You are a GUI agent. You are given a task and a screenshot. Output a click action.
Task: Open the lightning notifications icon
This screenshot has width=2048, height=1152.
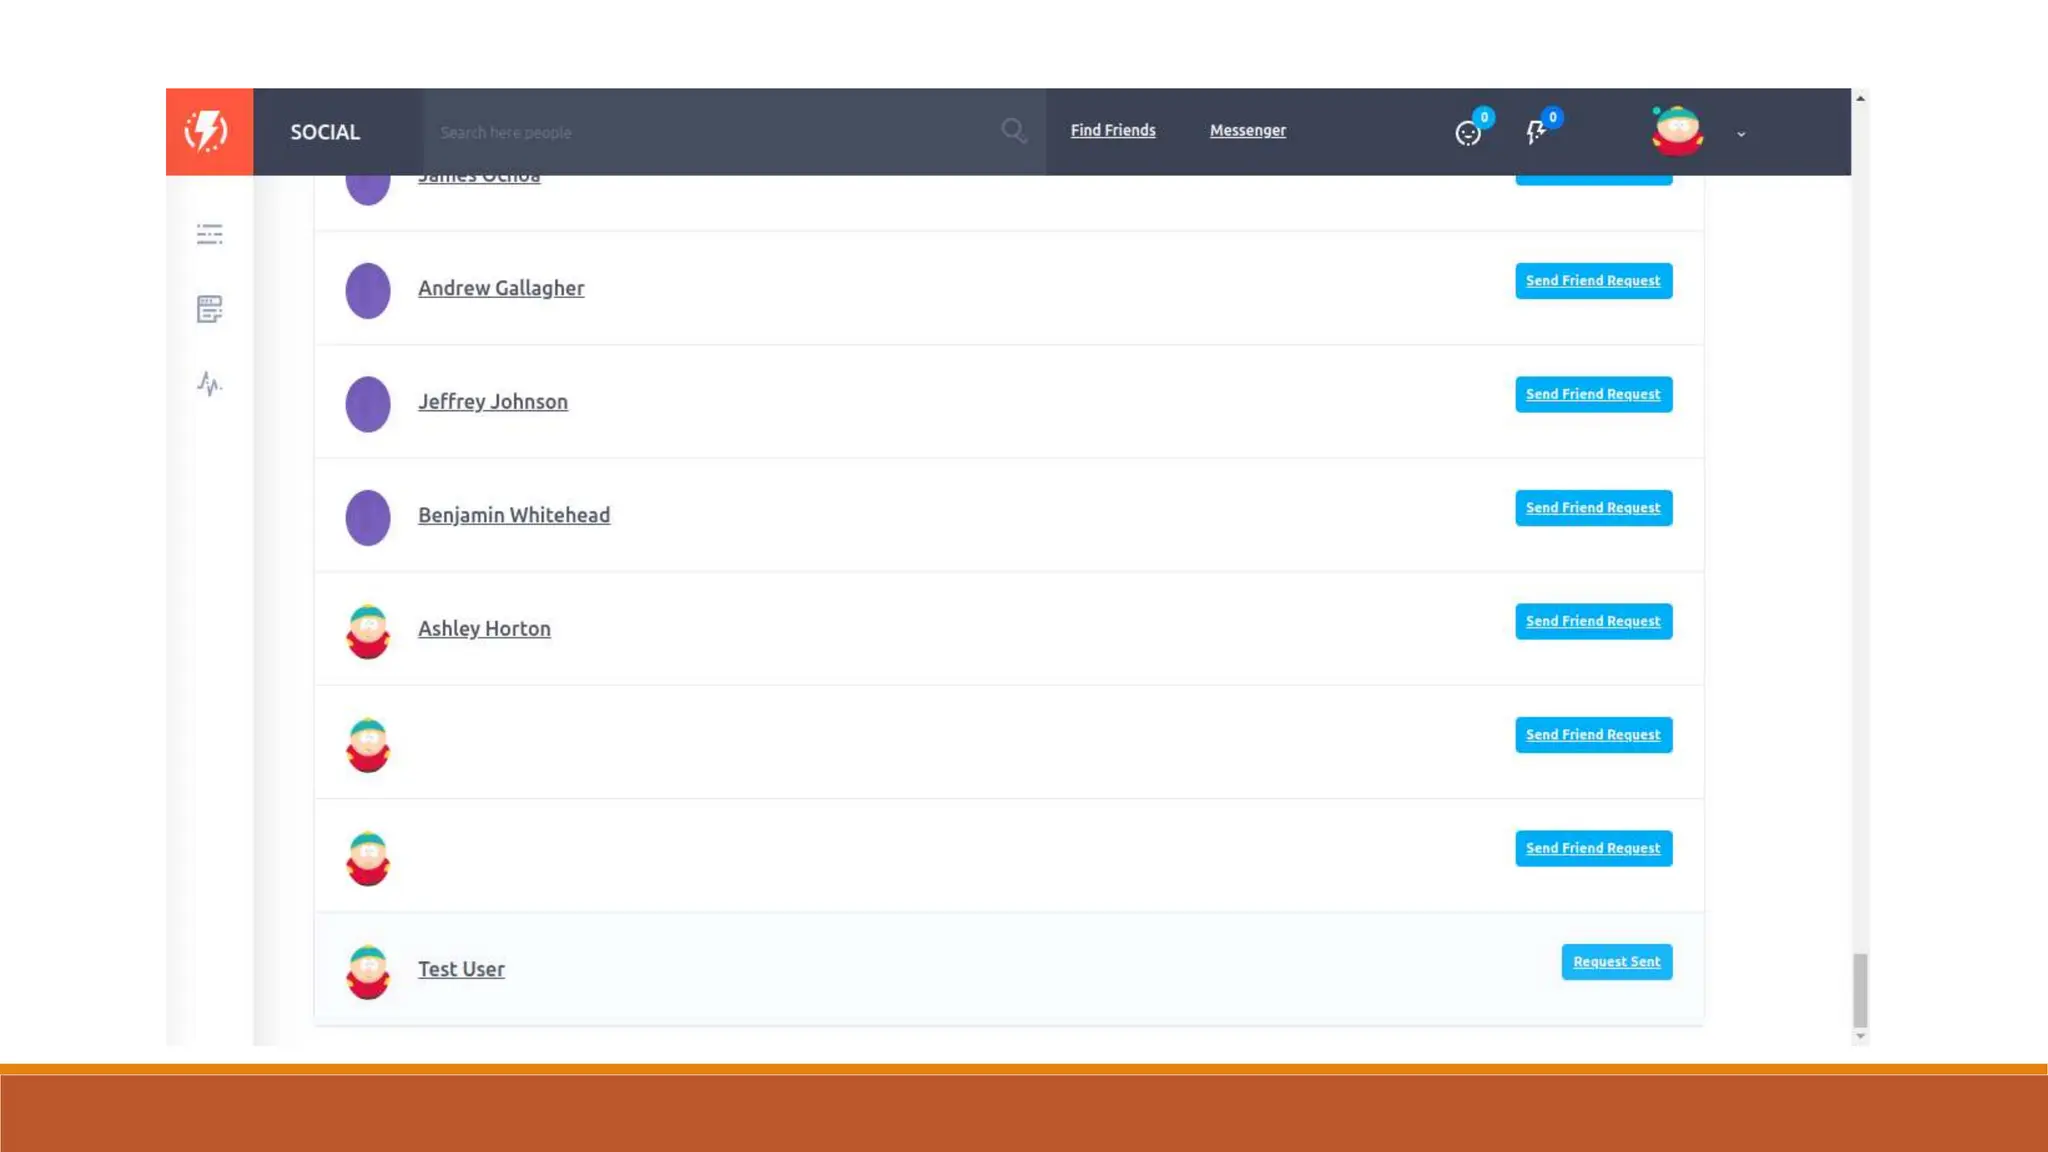[1536, 132]
